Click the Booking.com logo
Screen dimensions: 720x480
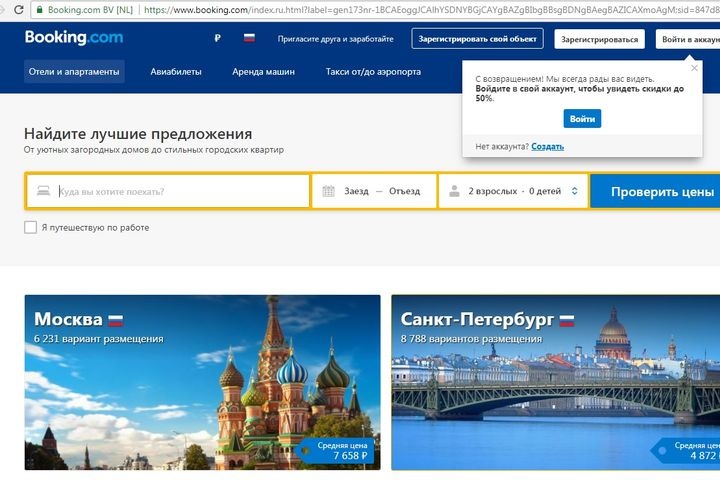[74, 37]
